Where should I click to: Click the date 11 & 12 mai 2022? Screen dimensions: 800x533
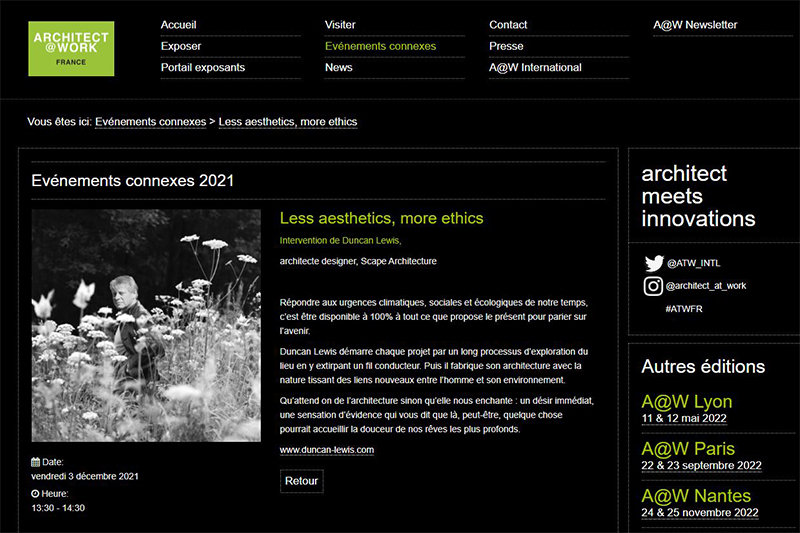tap(684, 418)
